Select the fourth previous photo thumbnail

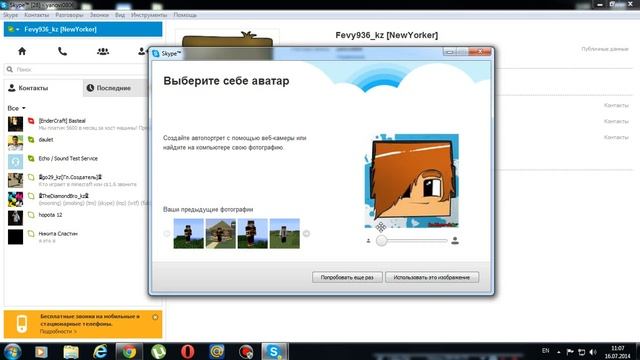tap(284, 233)
